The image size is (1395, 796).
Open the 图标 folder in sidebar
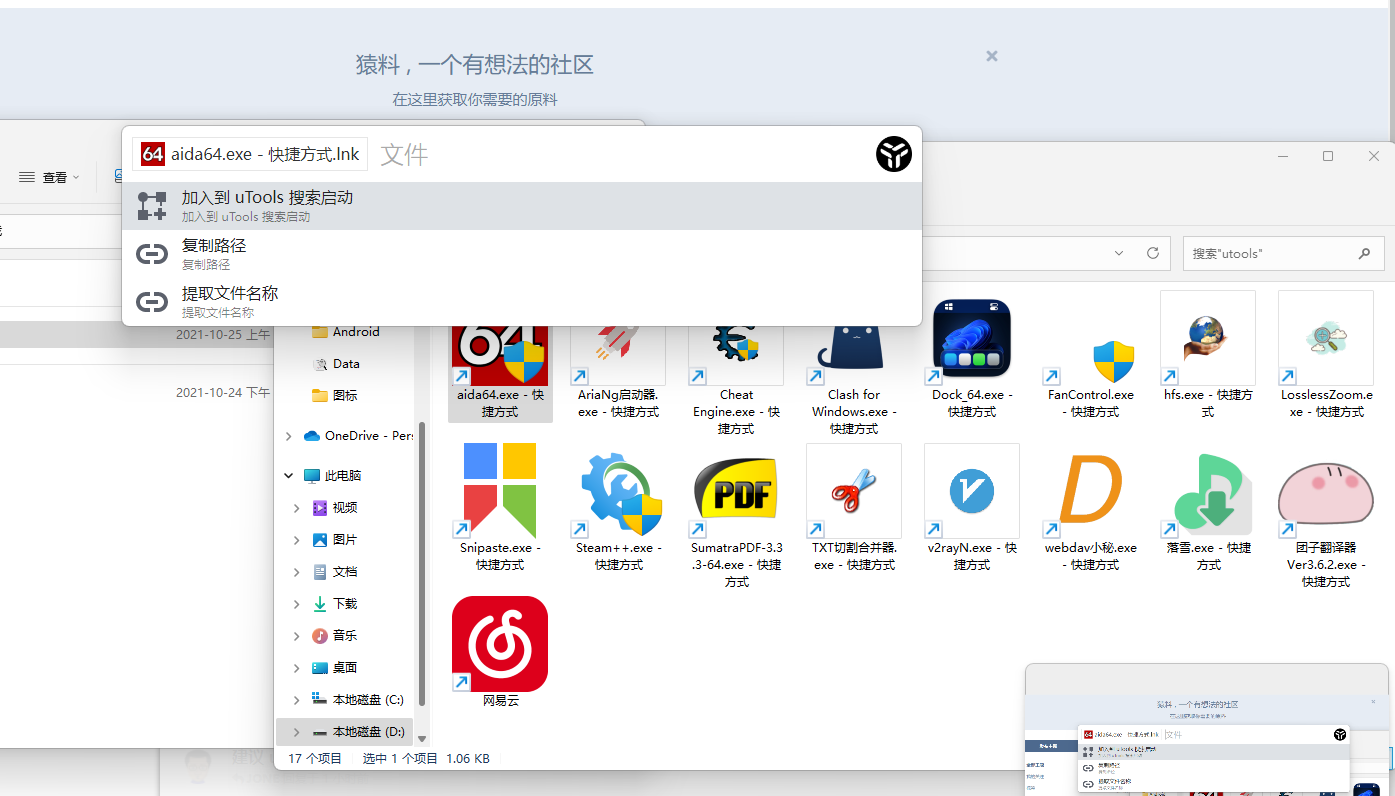click(x=334, y=396)
